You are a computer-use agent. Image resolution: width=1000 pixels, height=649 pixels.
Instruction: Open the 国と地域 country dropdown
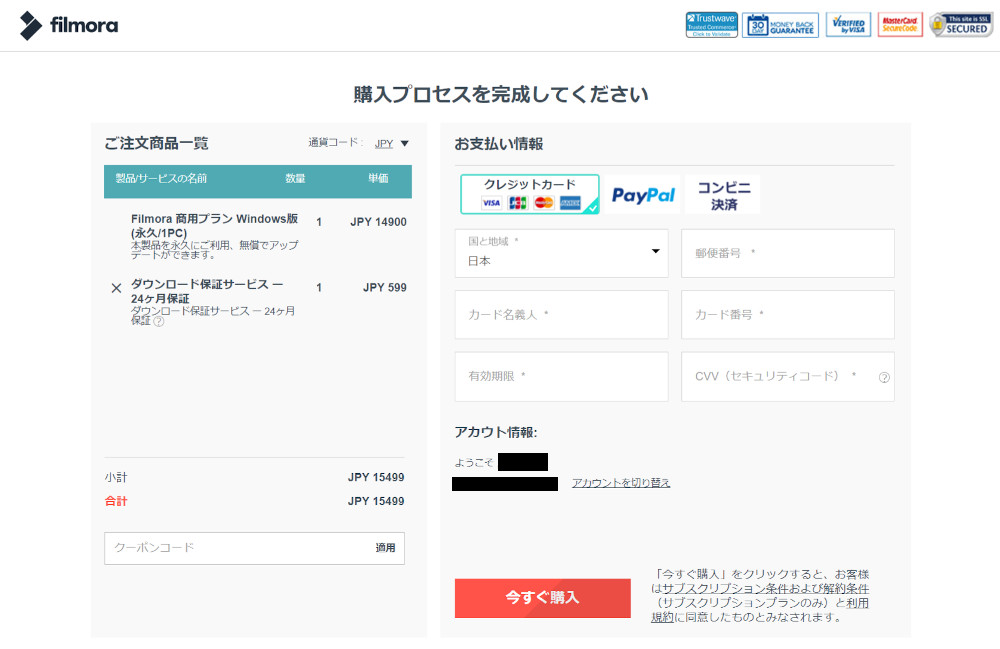(561, 253)
